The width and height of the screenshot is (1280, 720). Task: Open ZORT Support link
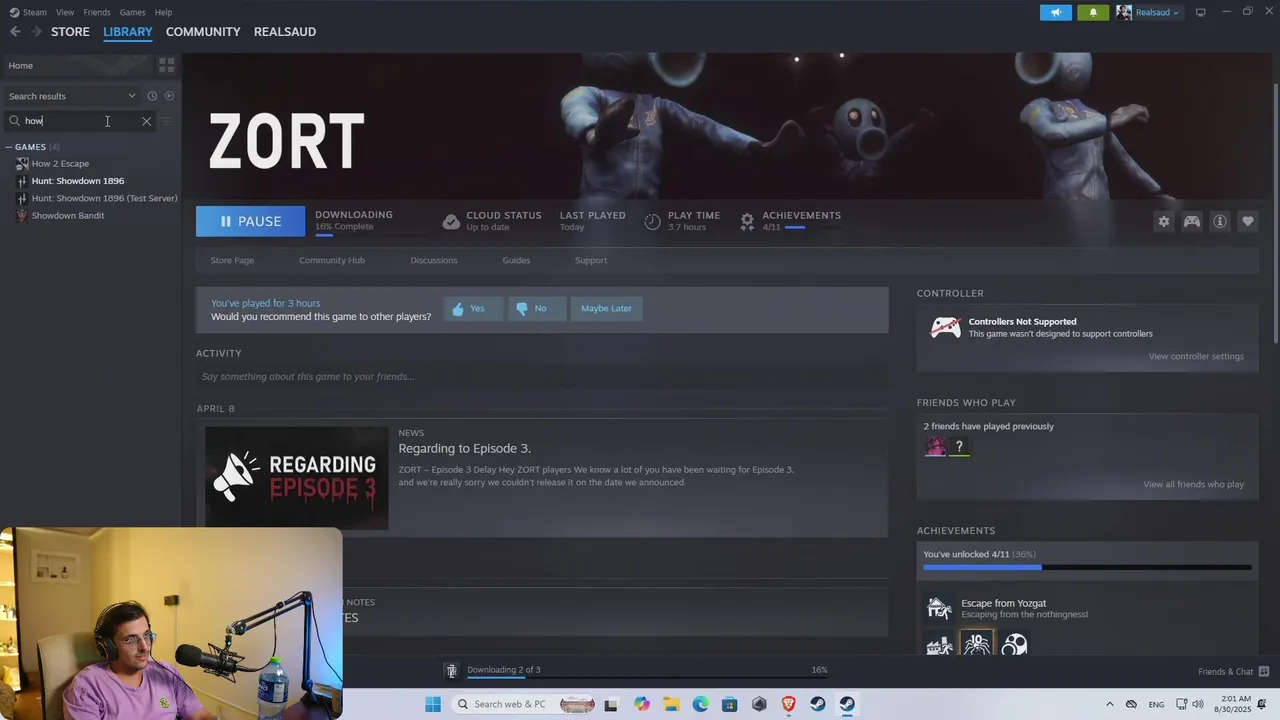point(591,260)
